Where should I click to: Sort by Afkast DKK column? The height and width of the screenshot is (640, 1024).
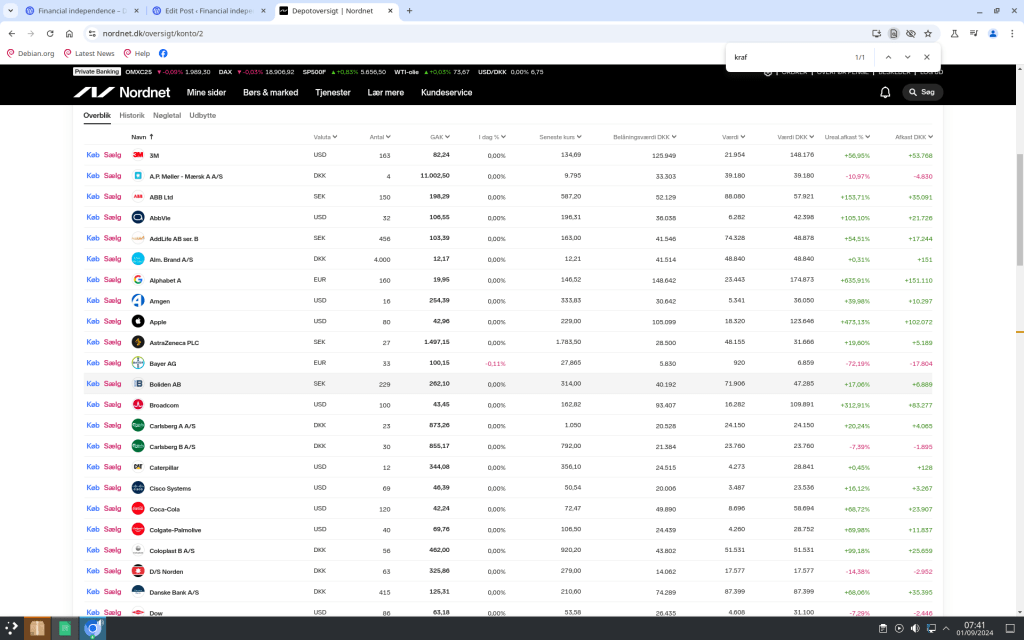(x=912, y=136)
